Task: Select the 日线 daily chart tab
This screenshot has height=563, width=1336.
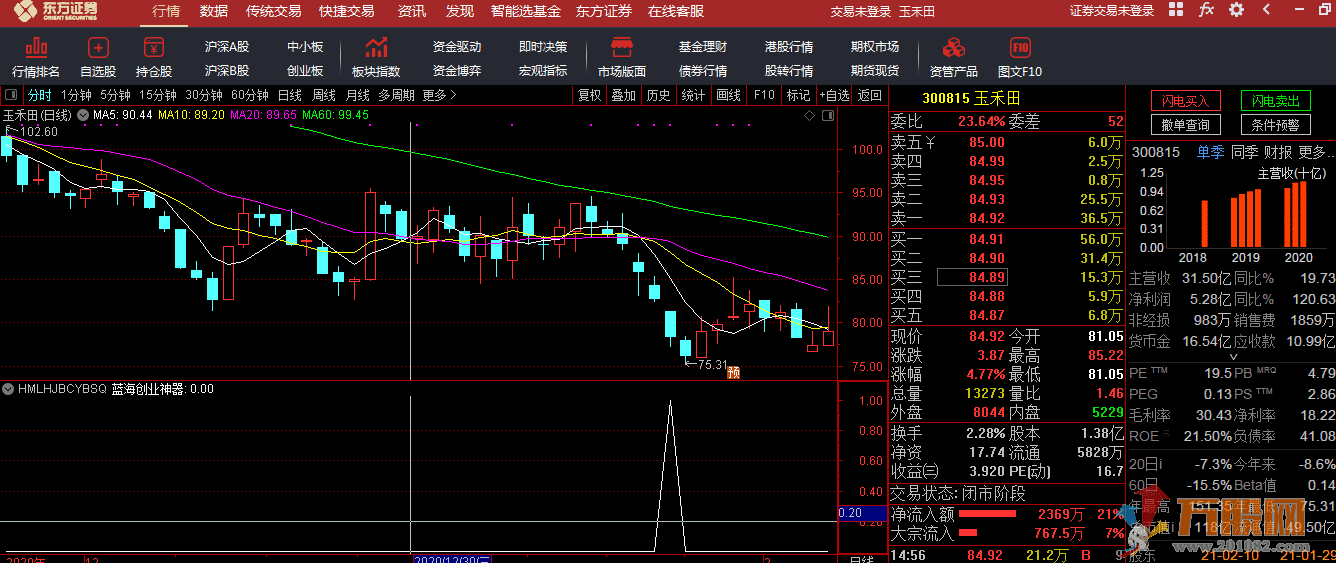Action: click(x=290, y=95)
